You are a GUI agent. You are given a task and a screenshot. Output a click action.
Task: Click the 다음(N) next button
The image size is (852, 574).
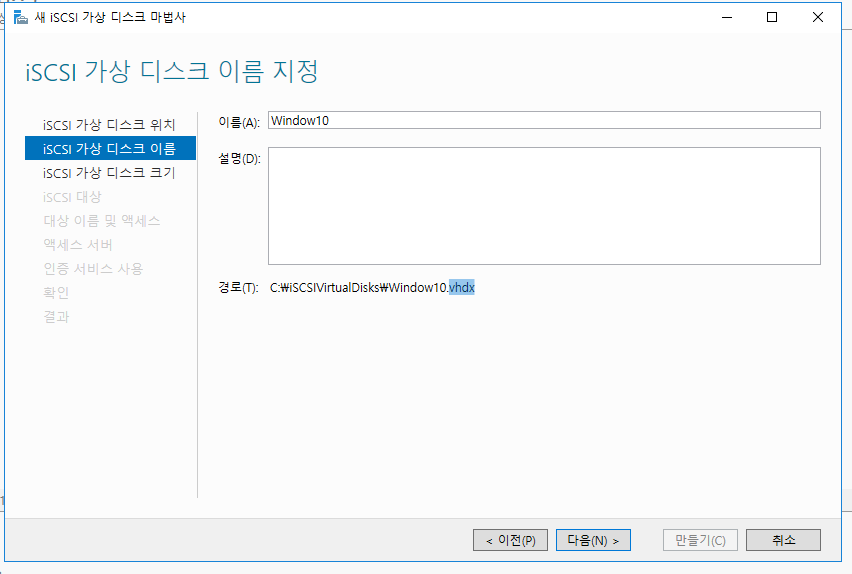click(593, 540)
